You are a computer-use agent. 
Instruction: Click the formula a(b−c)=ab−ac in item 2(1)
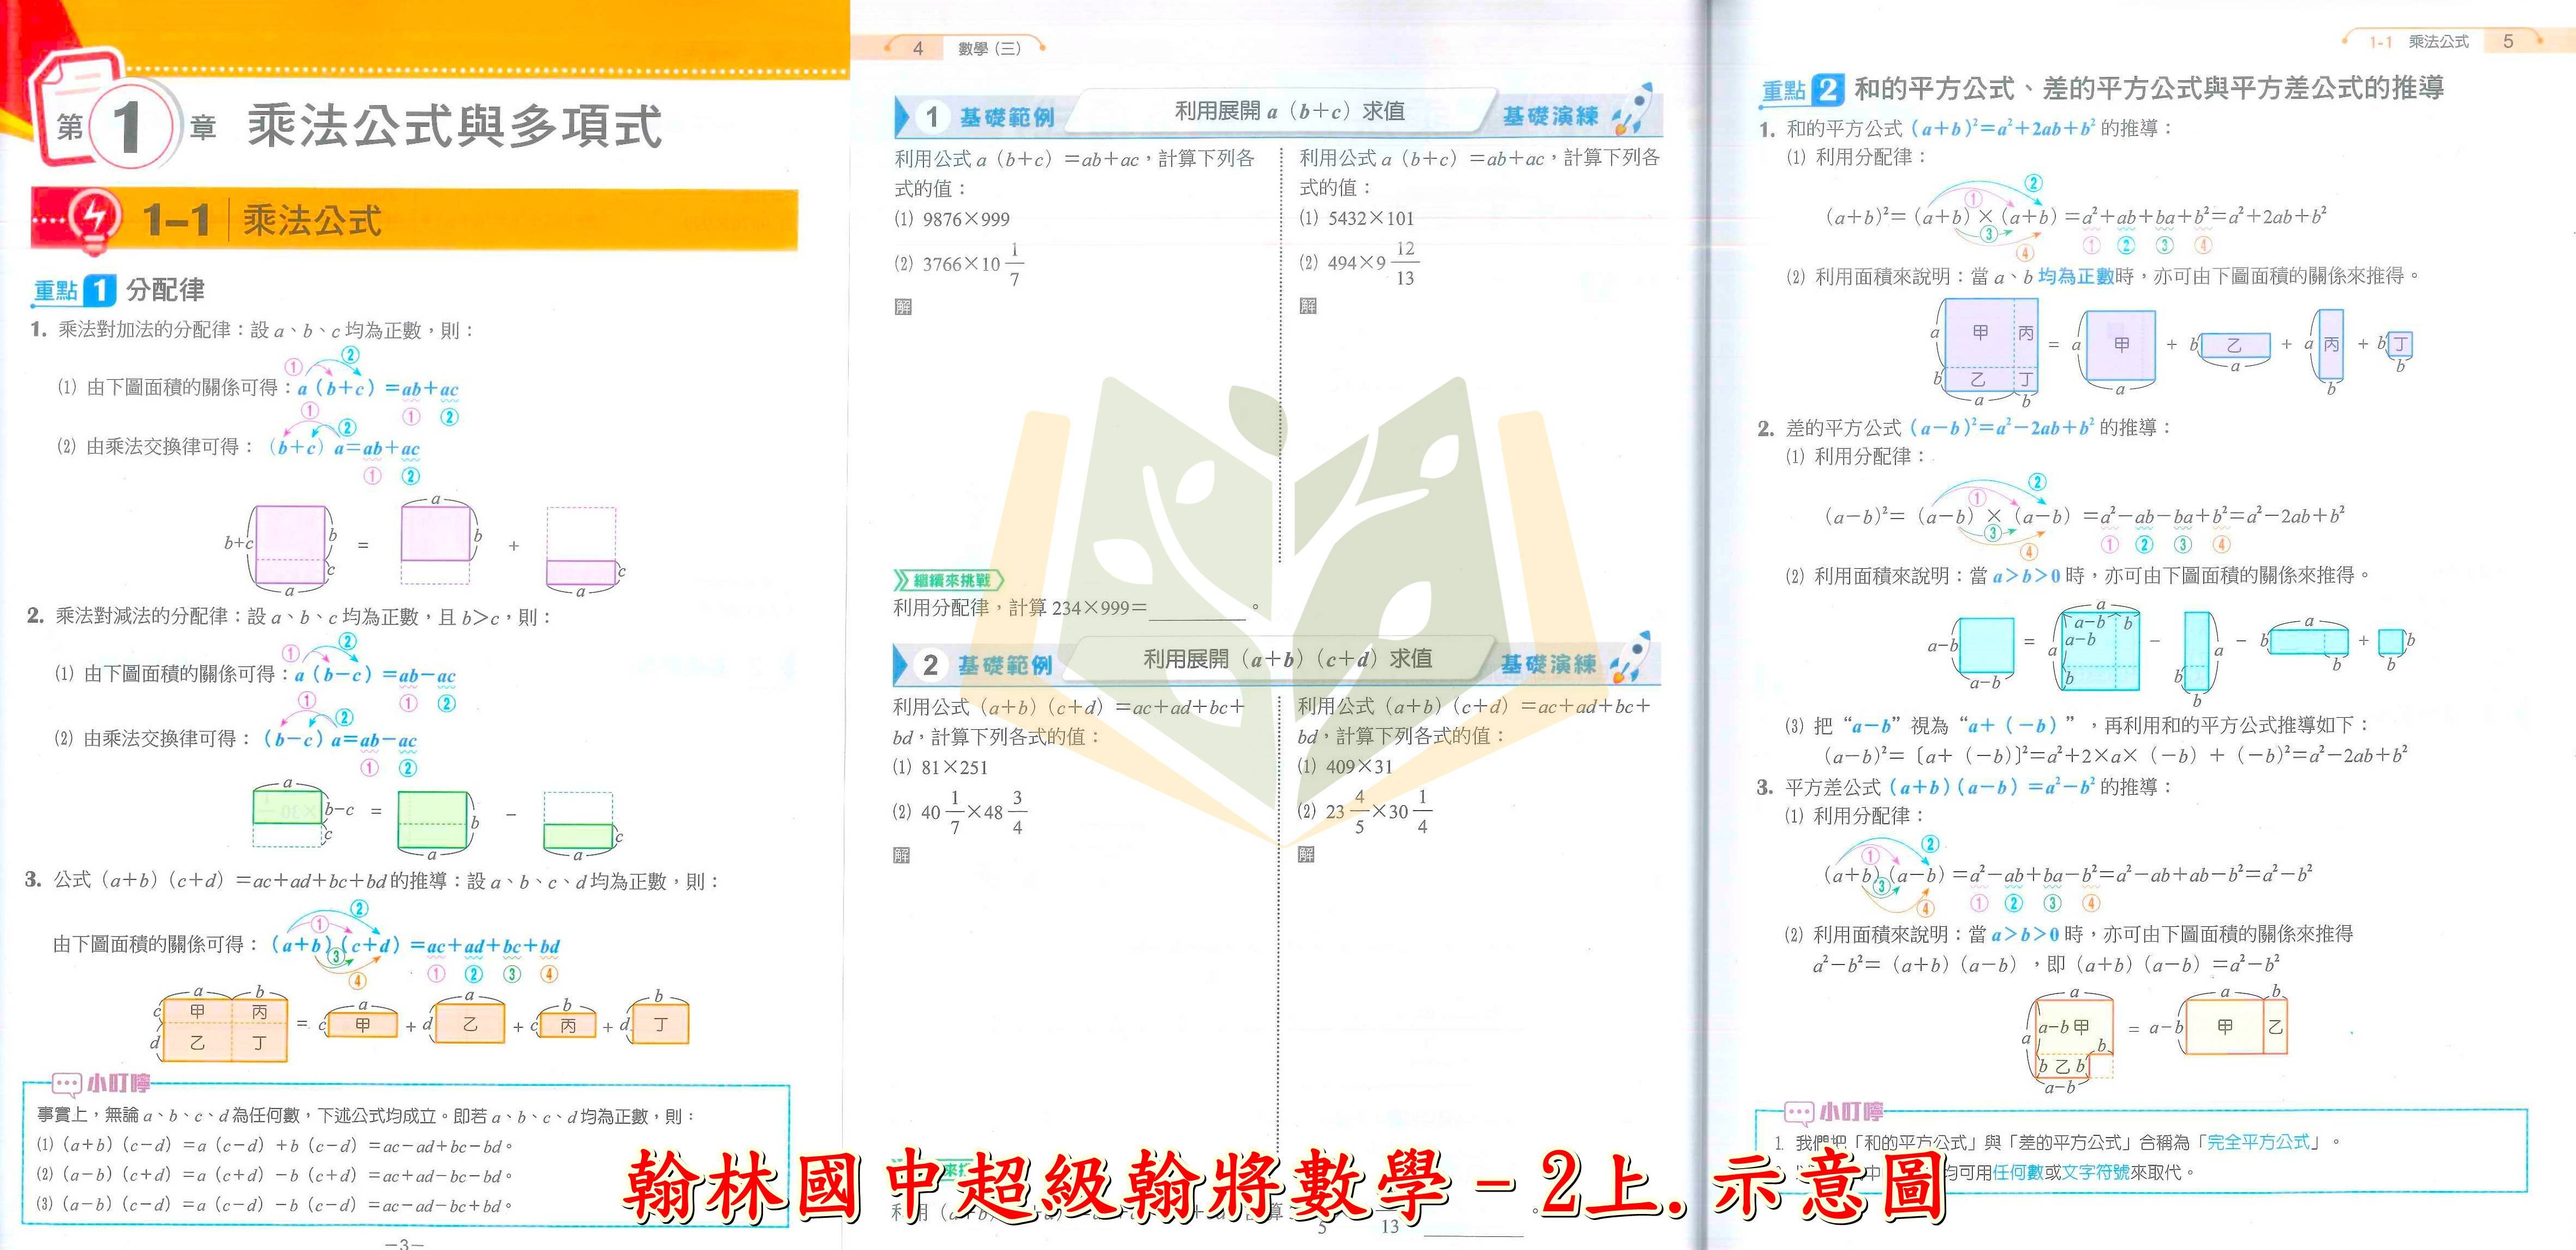[x=375, y=675]
